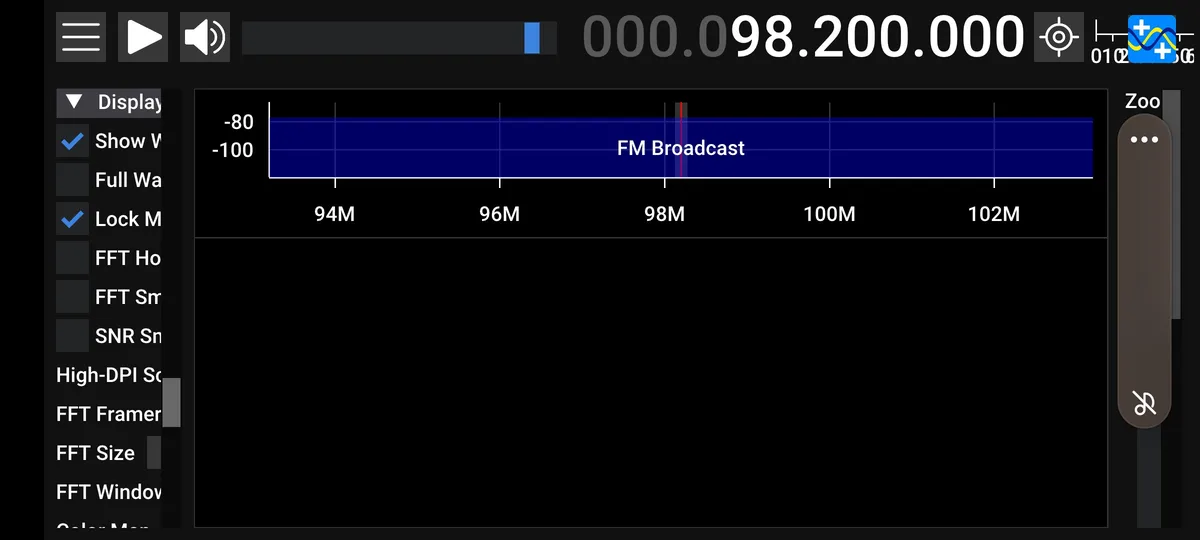Click the FM Broadcast band label
The height and width of the screenshot is (540, 1200).
coord(681,148)
